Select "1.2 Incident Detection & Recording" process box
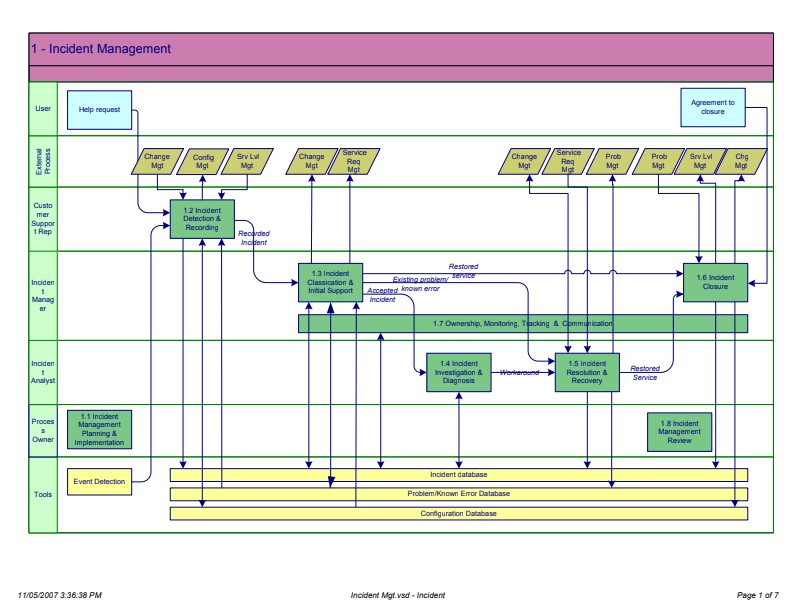The width and height of the screenshot is (798, 602). pyautogui.click(x=202, y=219)
